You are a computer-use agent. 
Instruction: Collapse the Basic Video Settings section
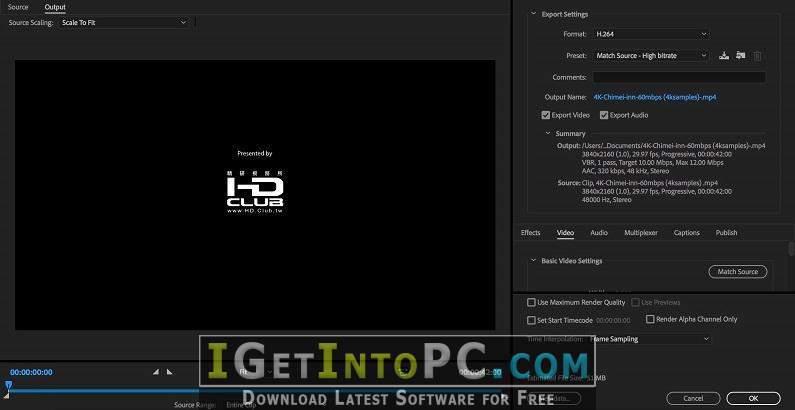click(533, 260)
